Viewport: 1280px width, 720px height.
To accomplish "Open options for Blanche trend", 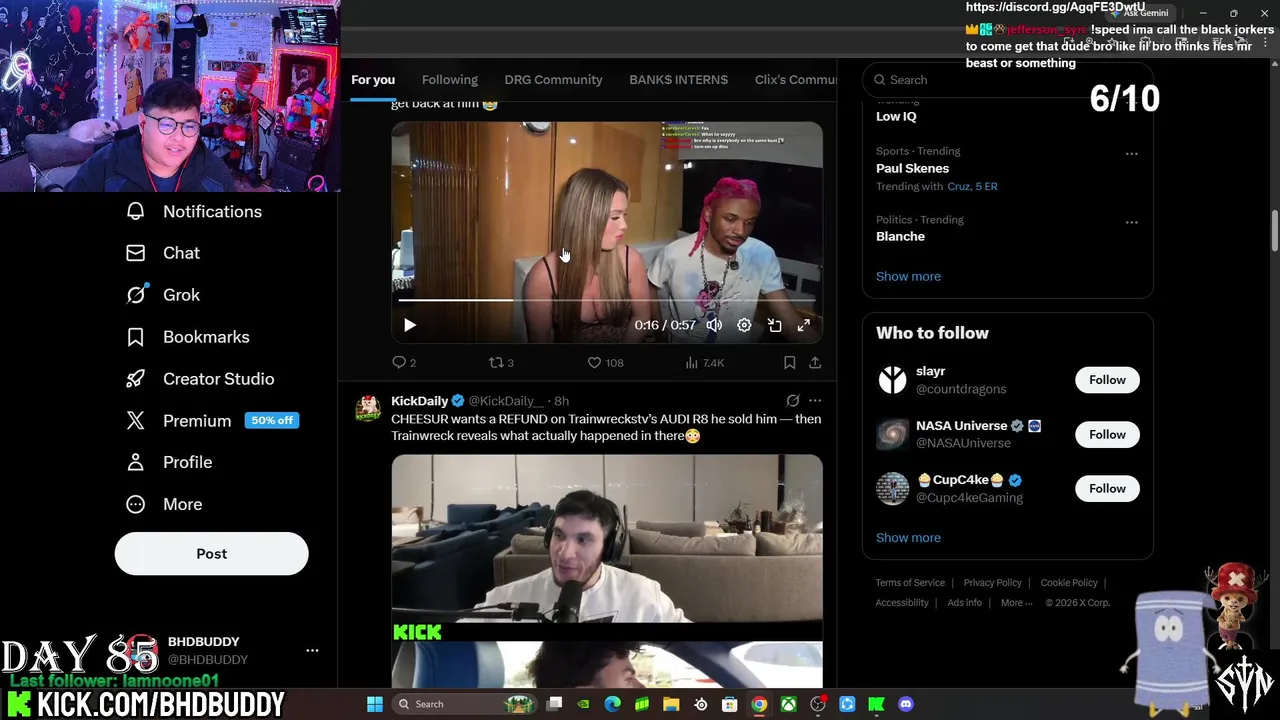I will [x=1131, y=222].
